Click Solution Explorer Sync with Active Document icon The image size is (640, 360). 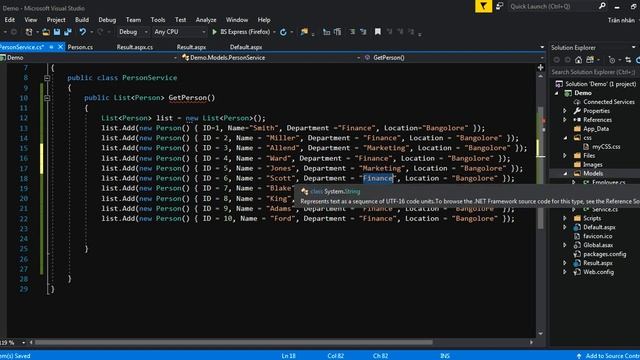[628, 60]
